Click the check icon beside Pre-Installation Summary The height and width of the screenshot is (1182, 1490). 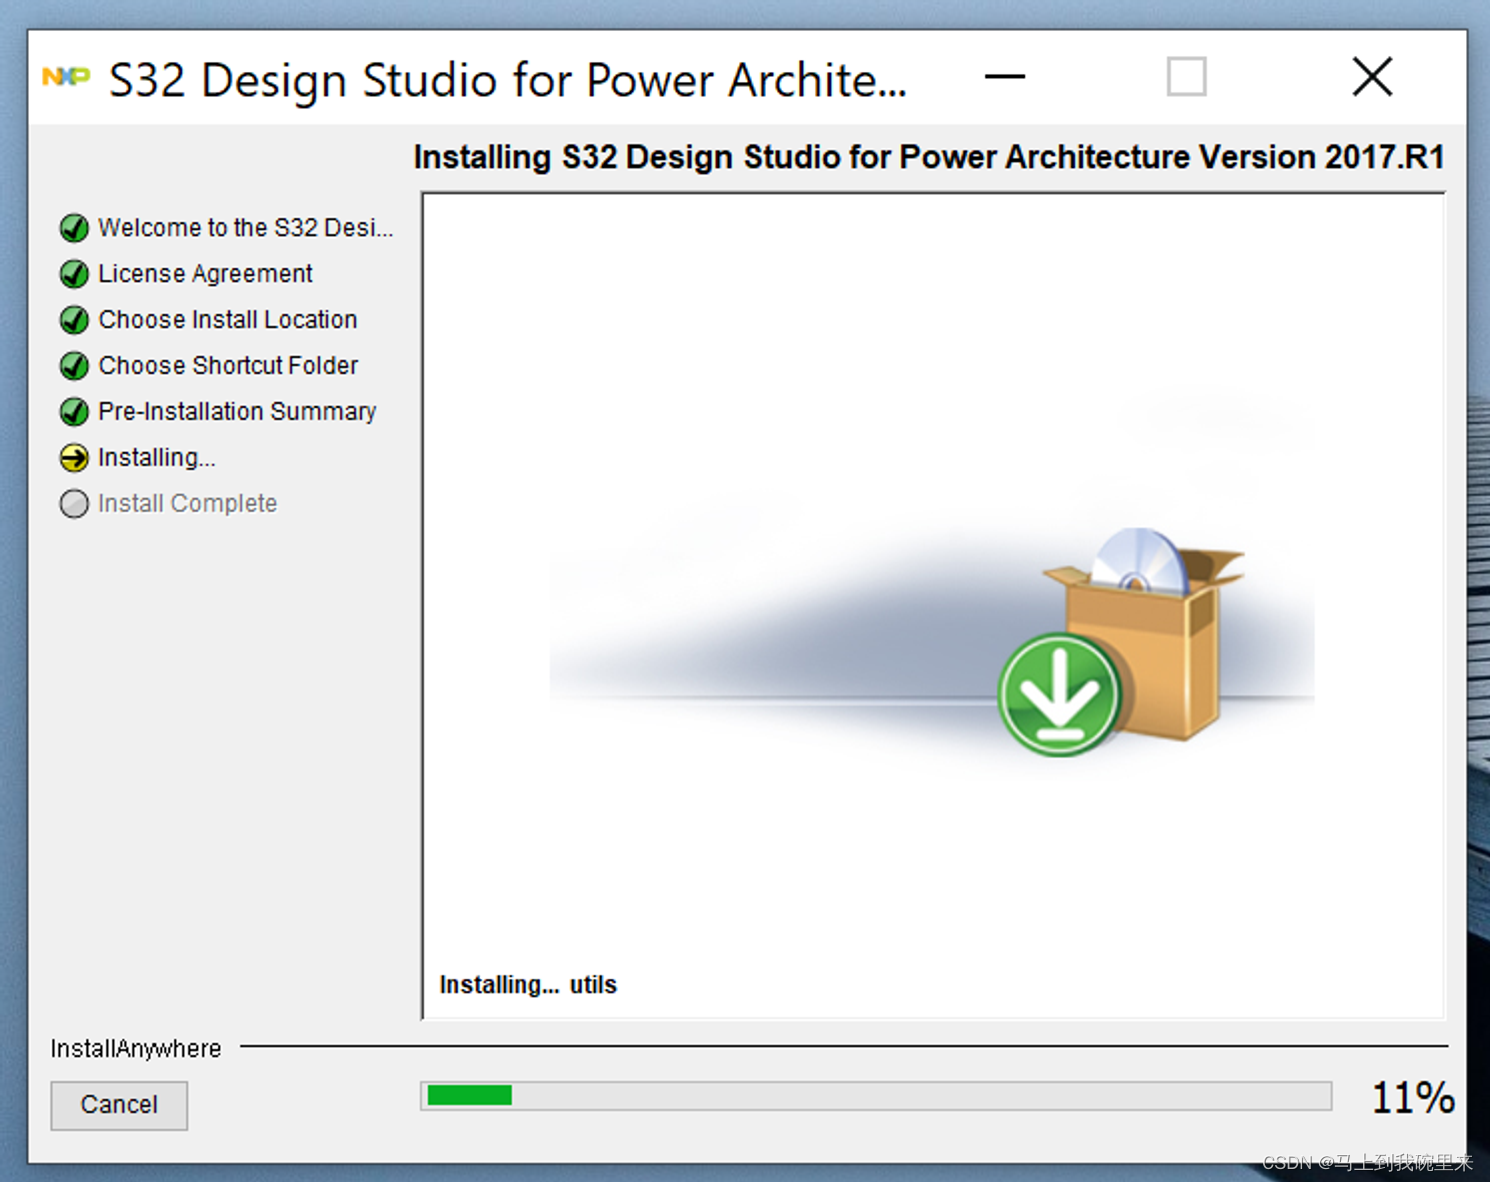[74, 412]
